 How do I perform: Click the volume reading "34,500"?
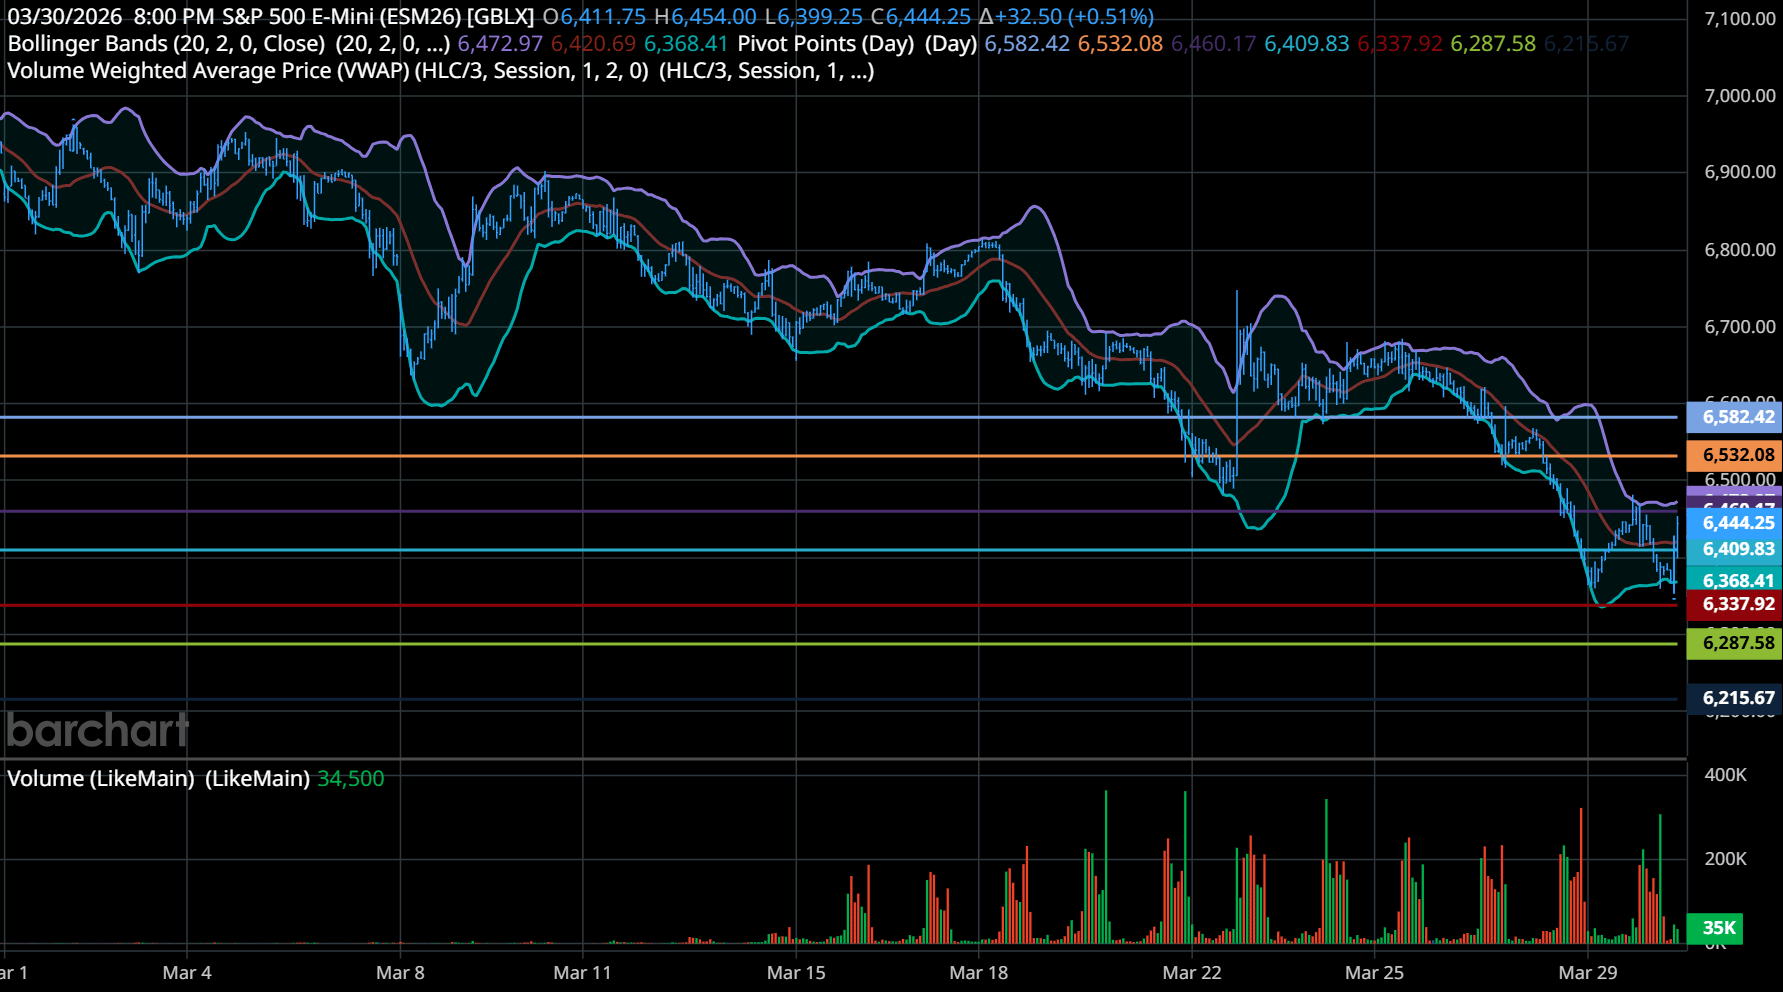pyautogui.click(x=350, y=778)
